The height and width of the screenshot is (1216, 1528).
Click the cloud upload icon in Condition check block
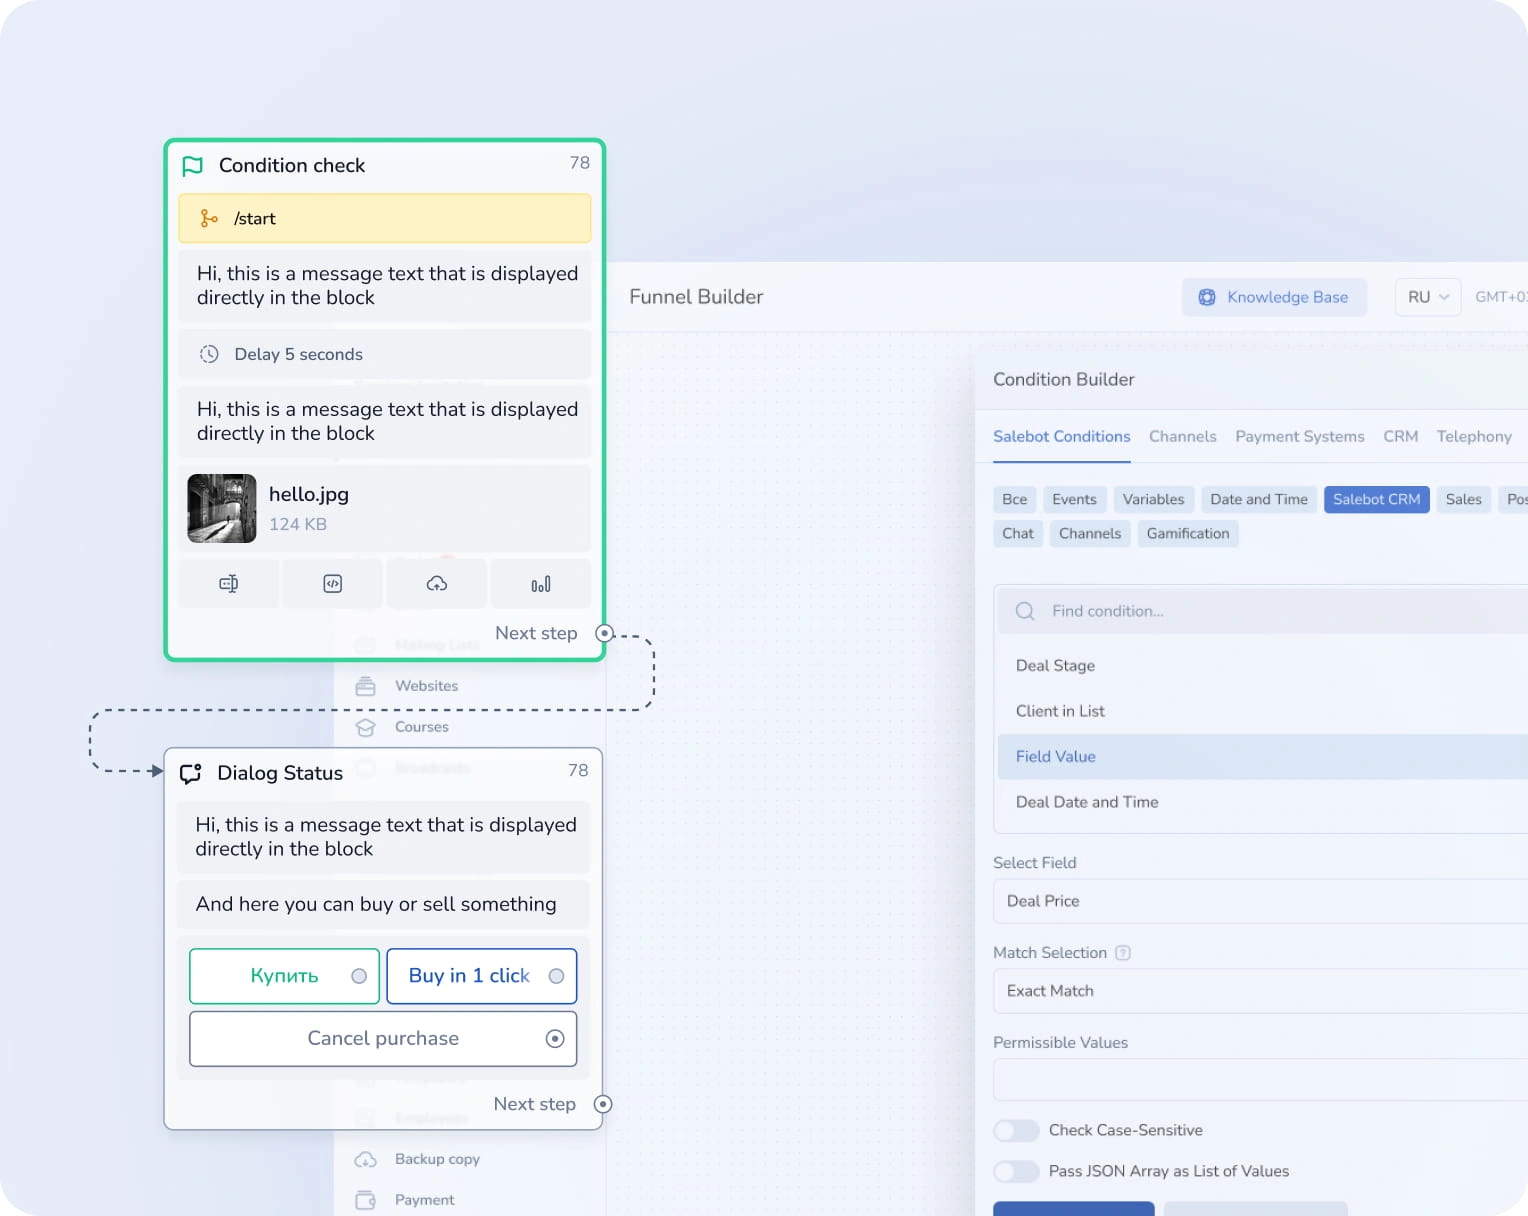click(437, 584)
